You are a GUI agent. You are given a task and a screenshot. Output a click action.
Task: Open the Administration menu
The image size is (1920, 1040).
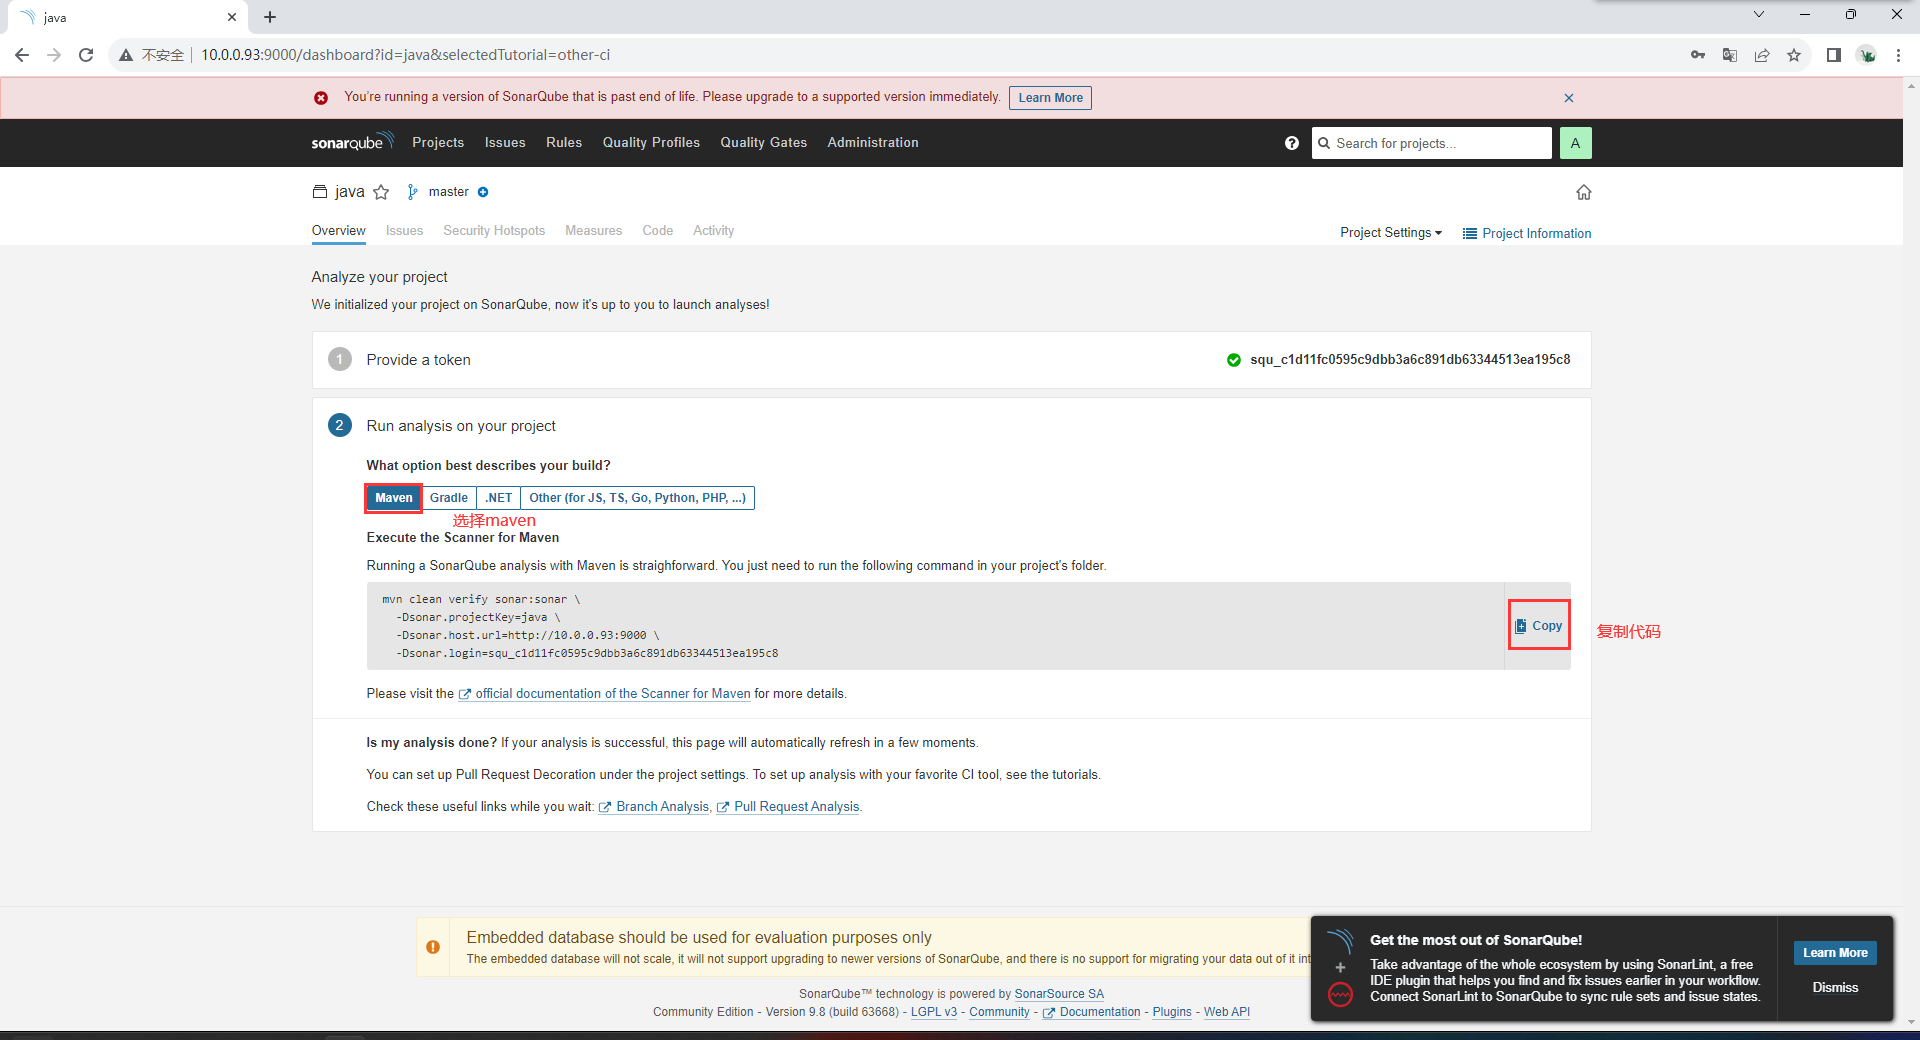873,142
